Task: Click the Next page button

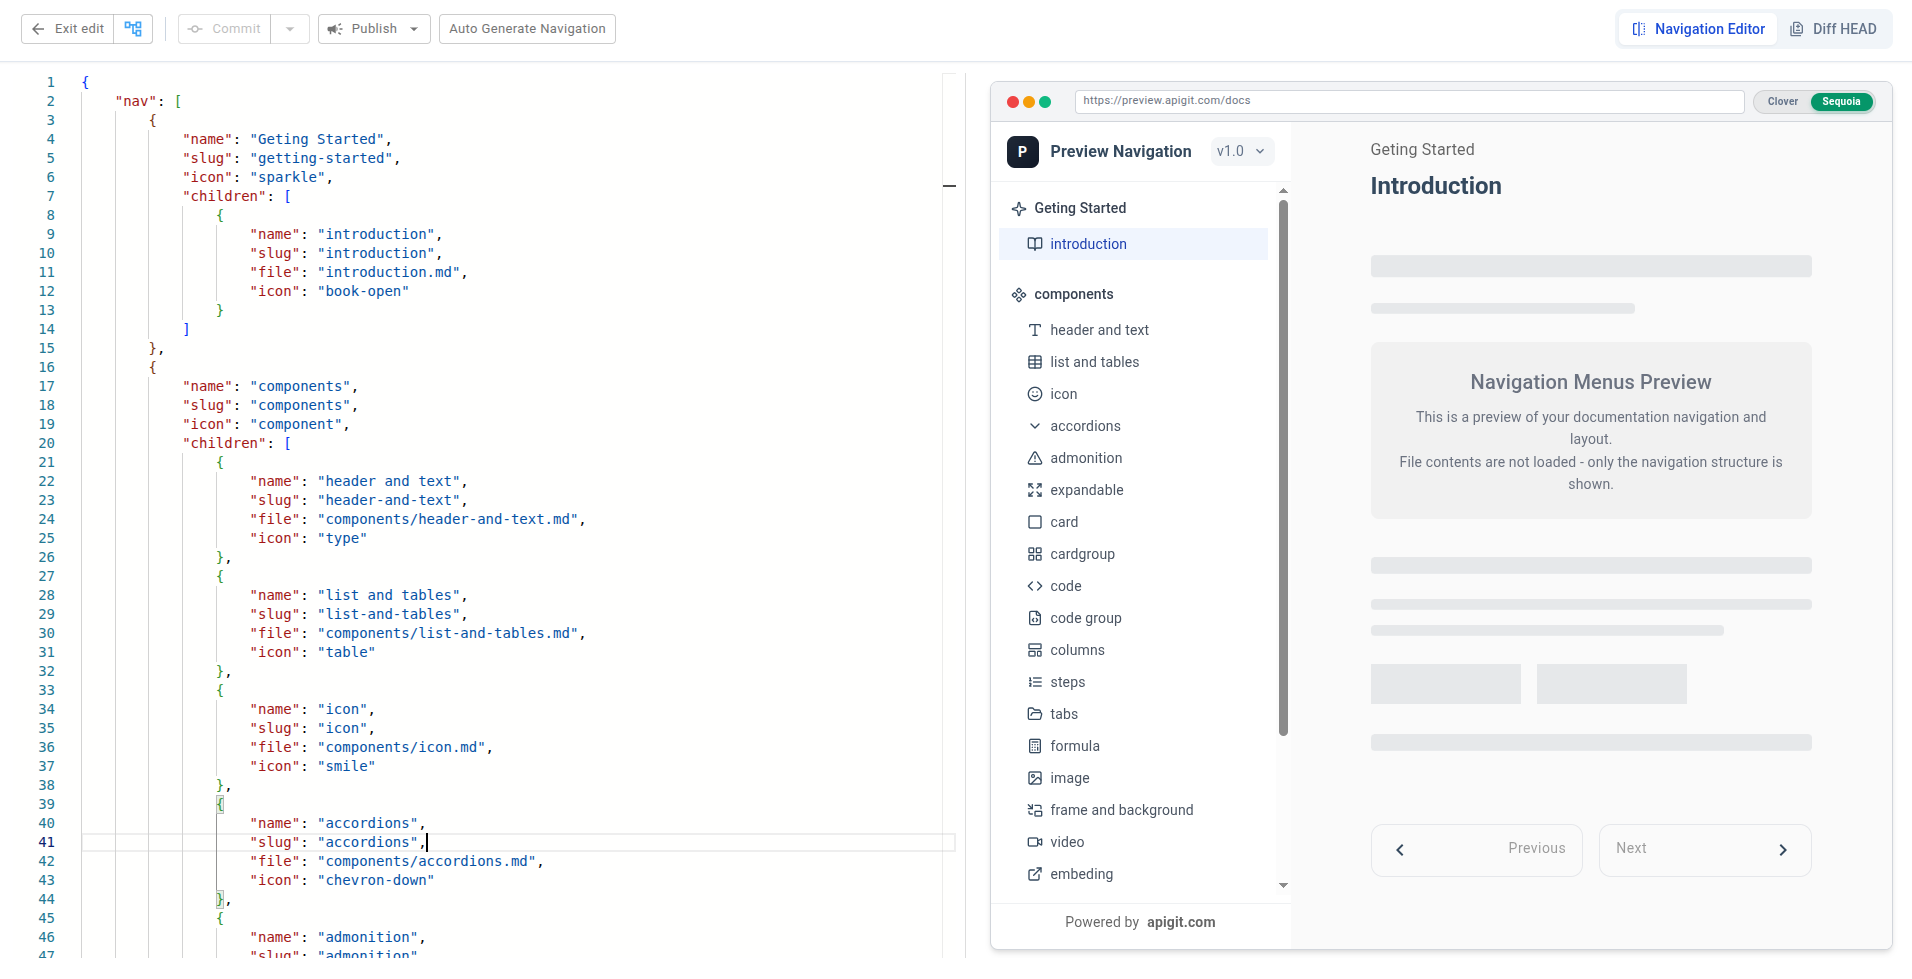Action: point(1705,850)
